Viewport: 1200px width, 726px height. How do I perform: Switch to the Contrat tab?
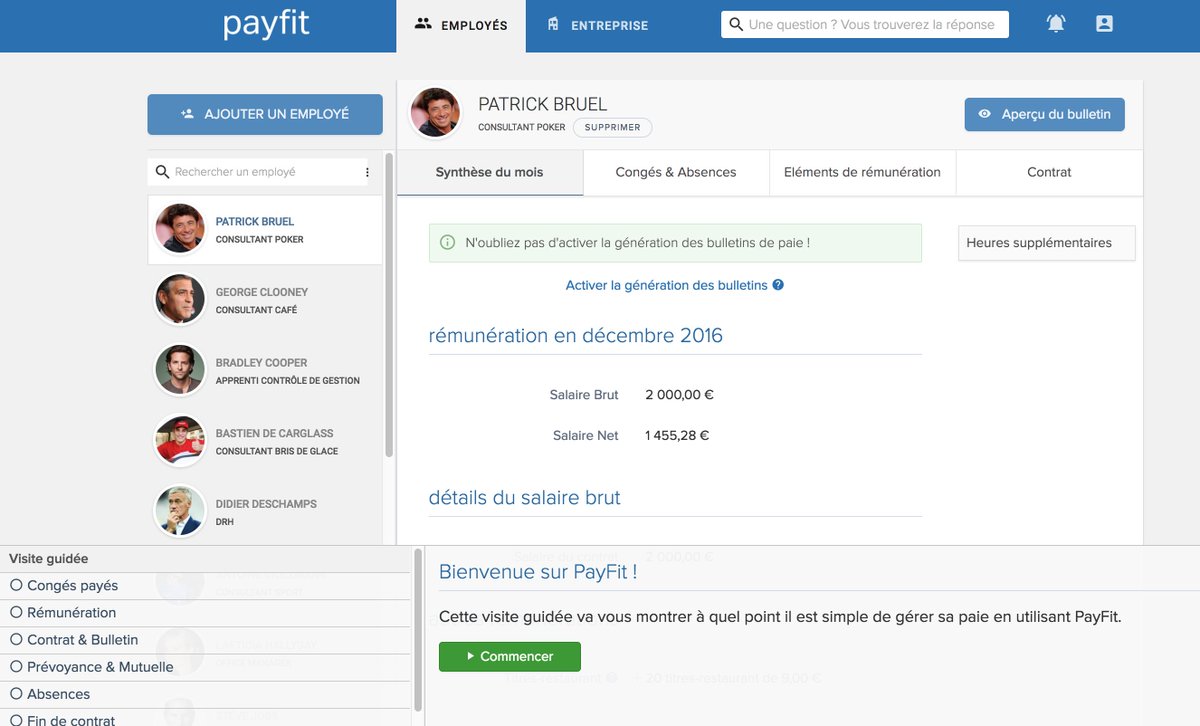click(x=1049, y=172)
